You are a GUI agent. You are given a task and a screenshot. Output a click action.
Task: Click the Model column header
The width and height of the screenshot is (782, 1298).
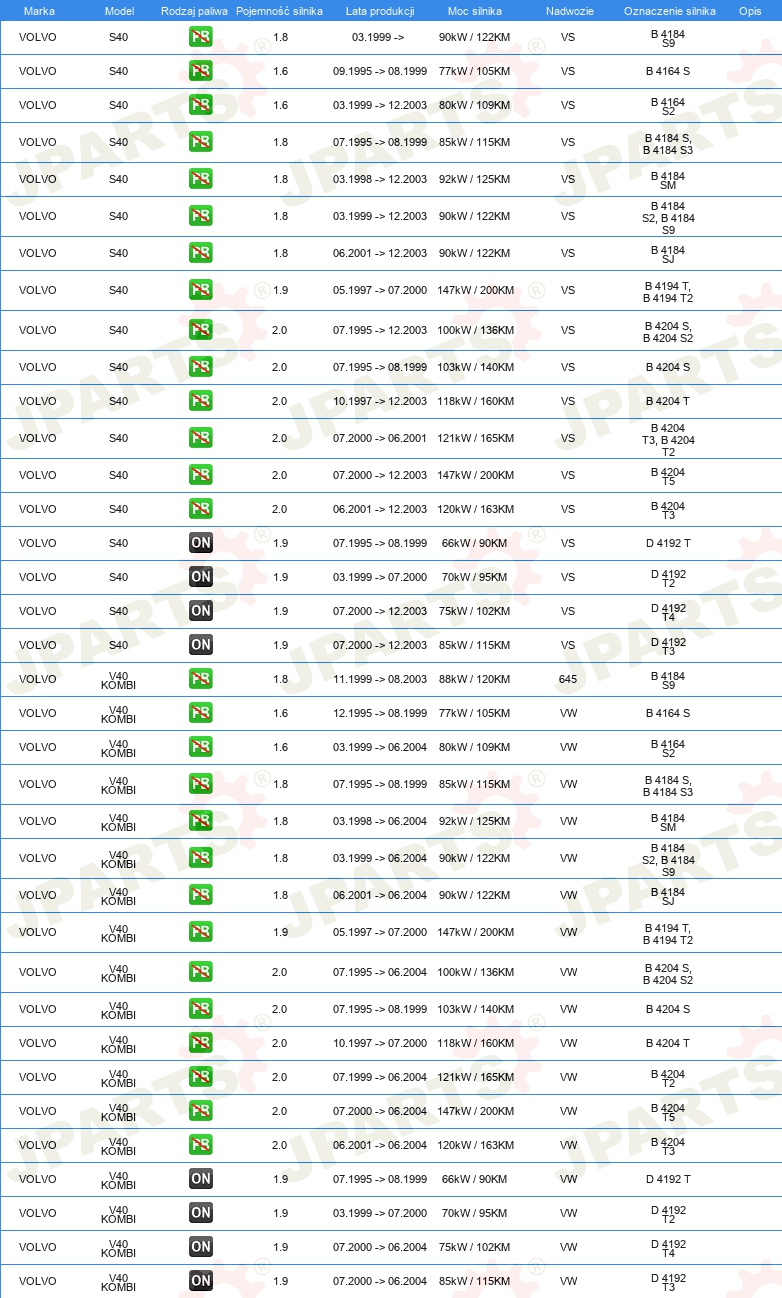coord(119,10)
